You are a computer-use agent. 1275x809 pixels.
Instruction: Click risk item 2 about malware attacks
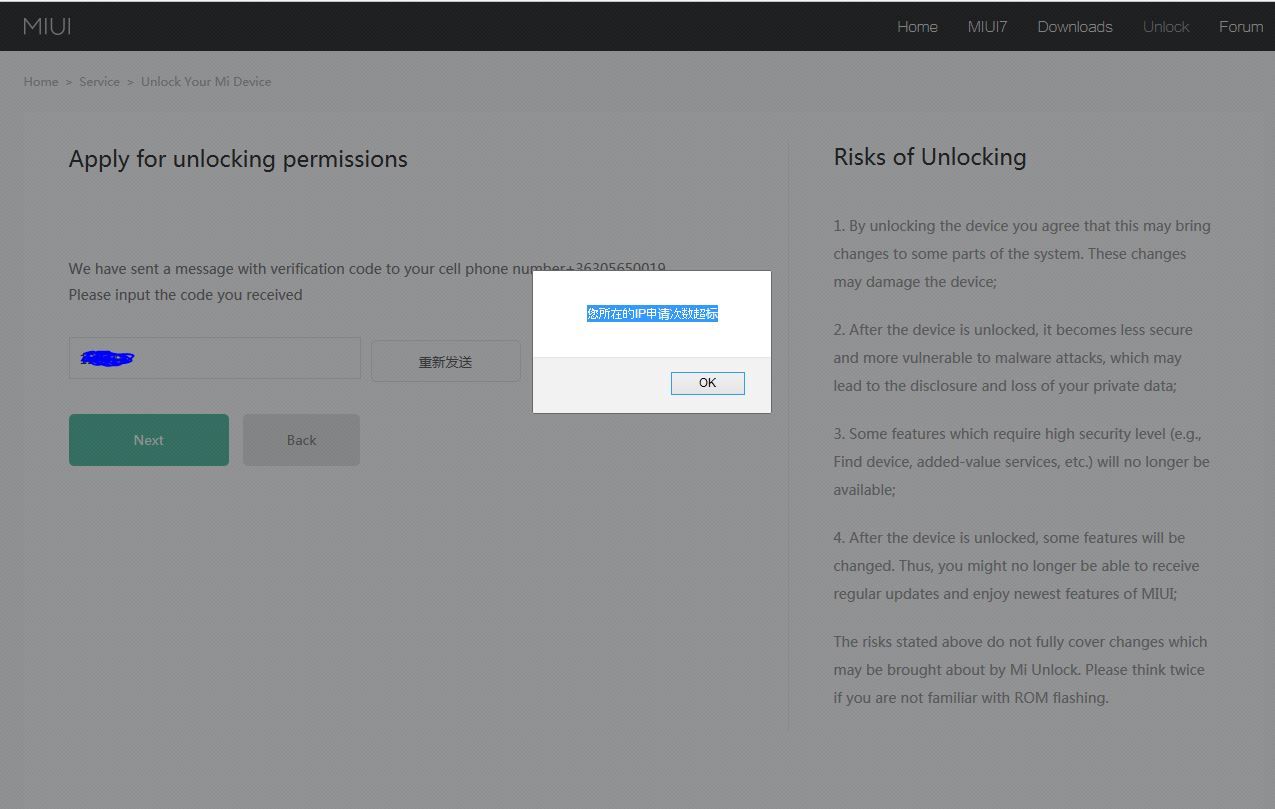(x=1013, y=358)
